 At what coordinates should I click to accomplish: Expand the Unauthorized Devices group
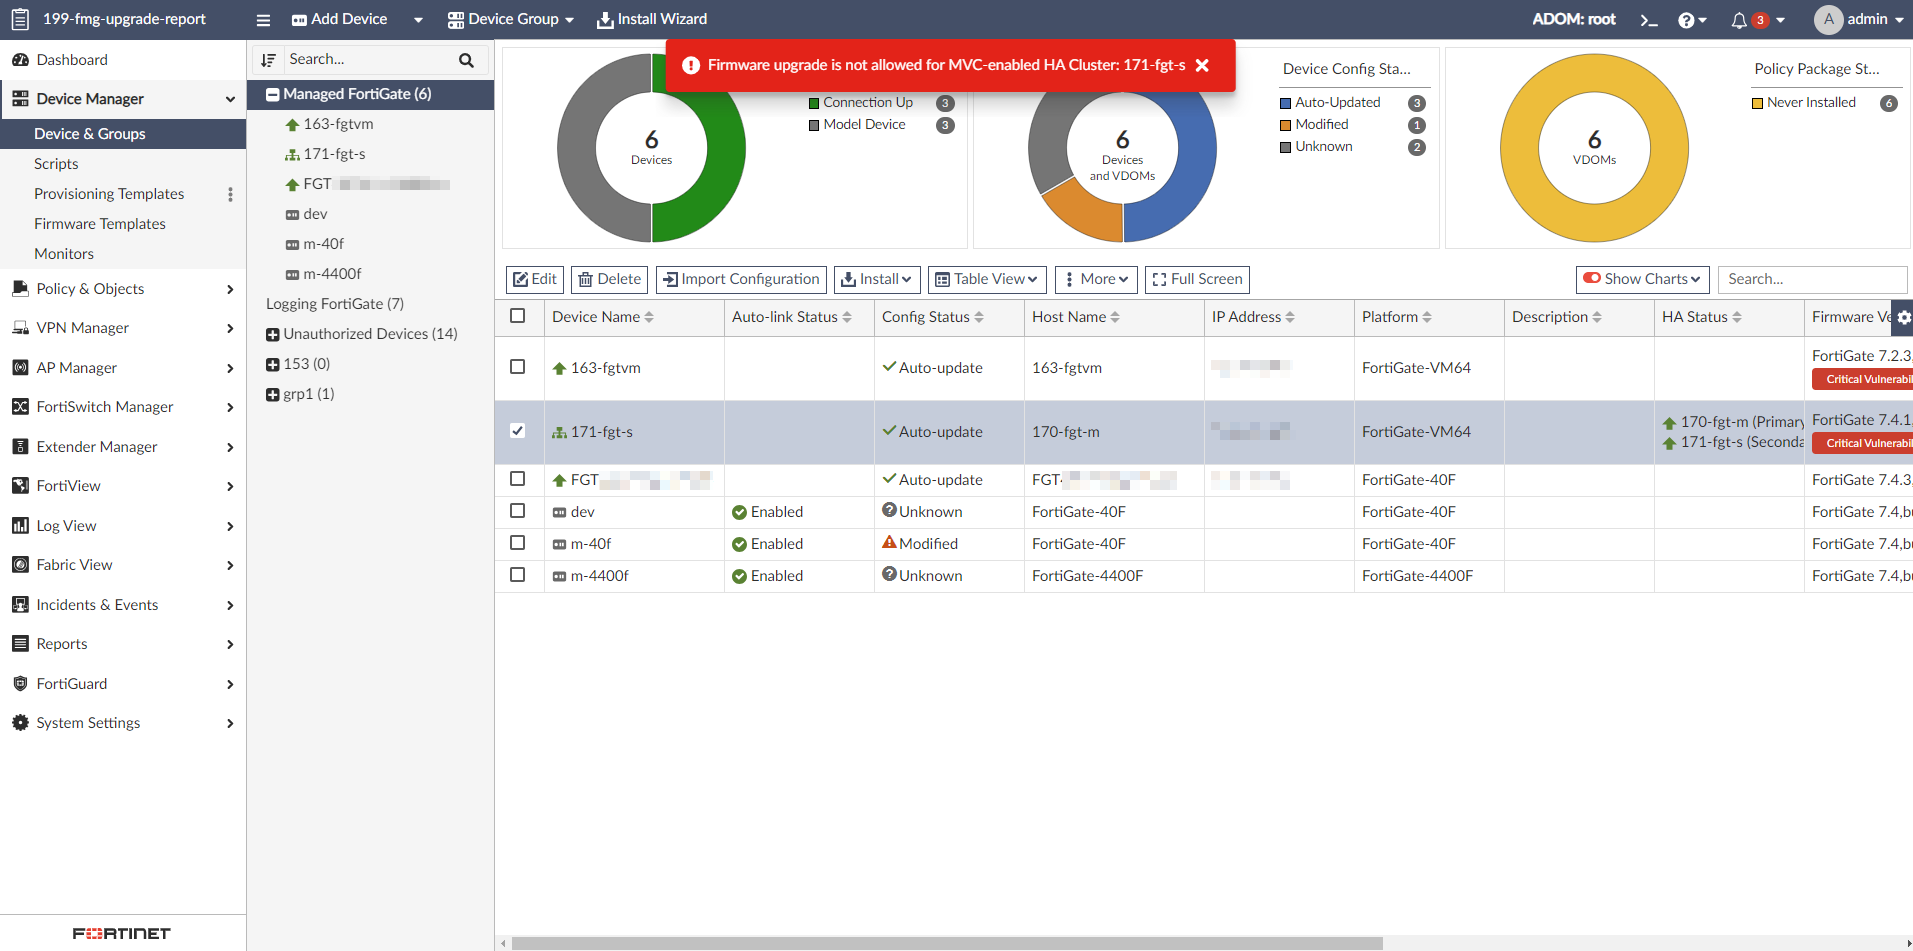[272, 334]
